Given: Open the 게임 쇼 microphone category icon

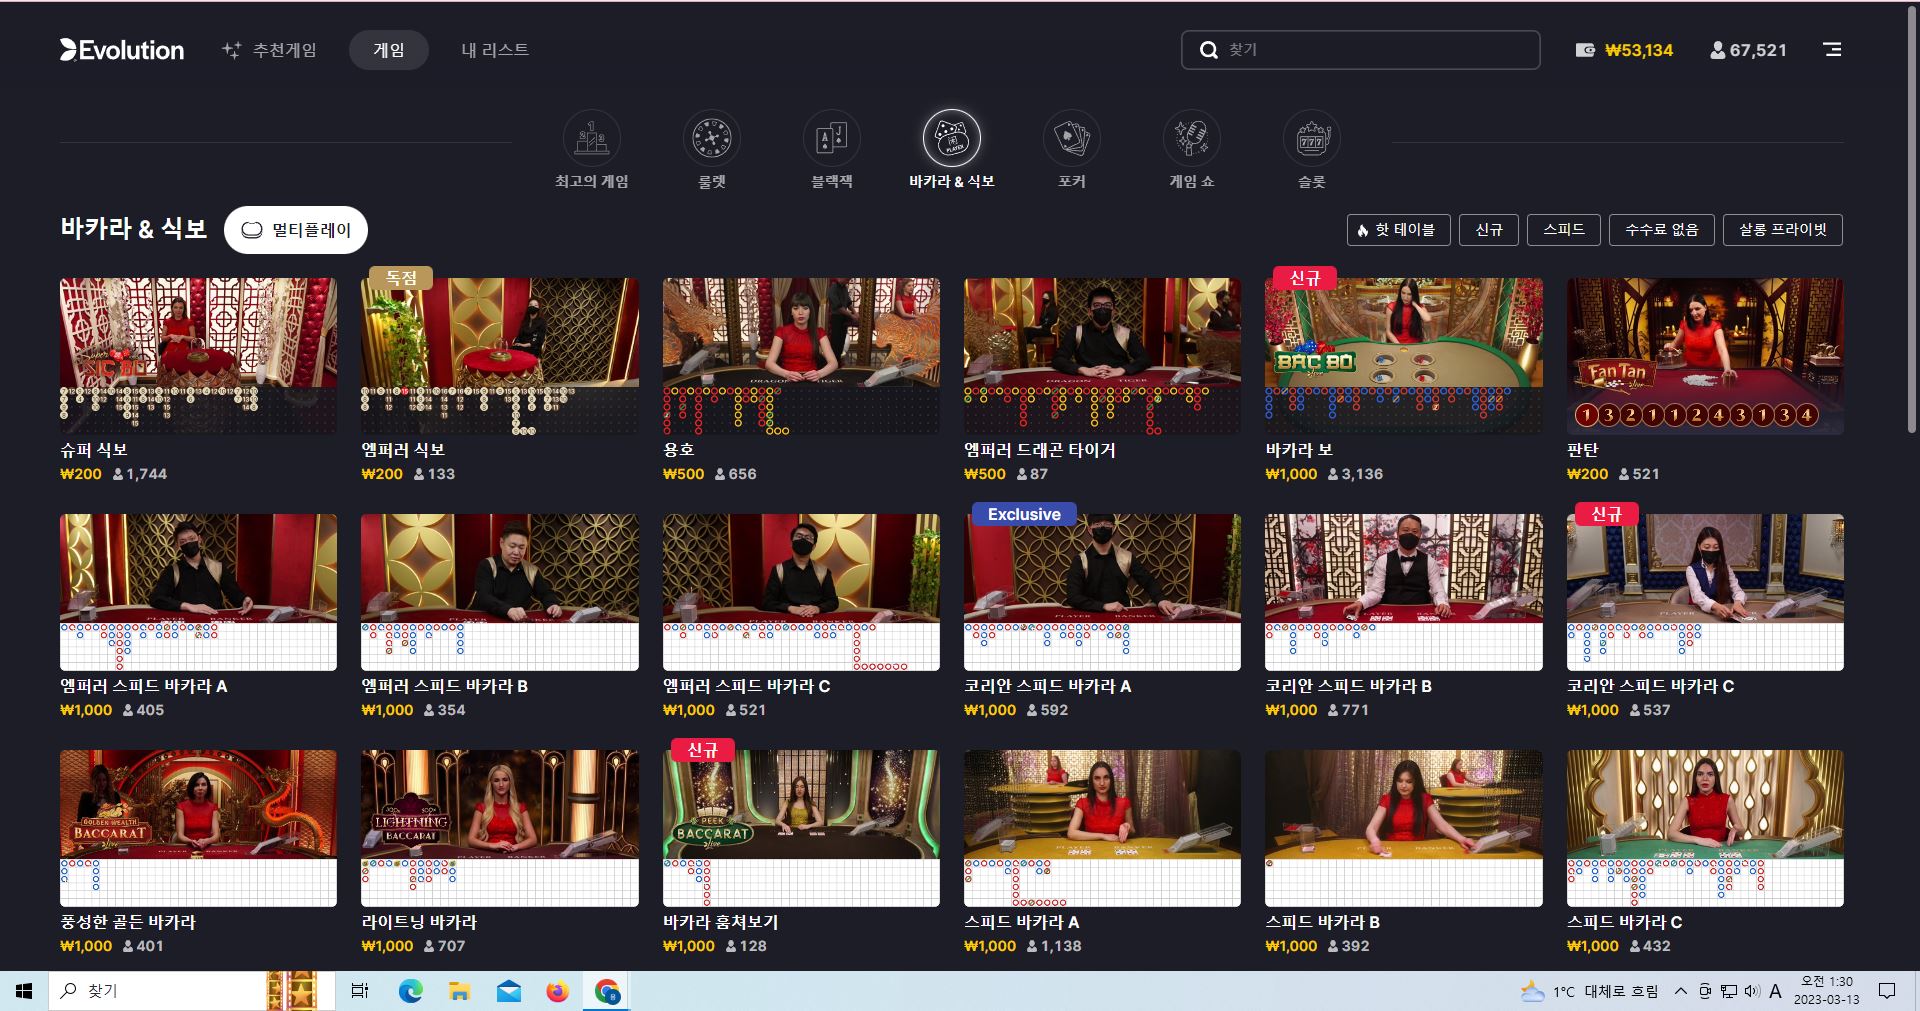Looking at the screenshot, I should [x=1191, y=138].
